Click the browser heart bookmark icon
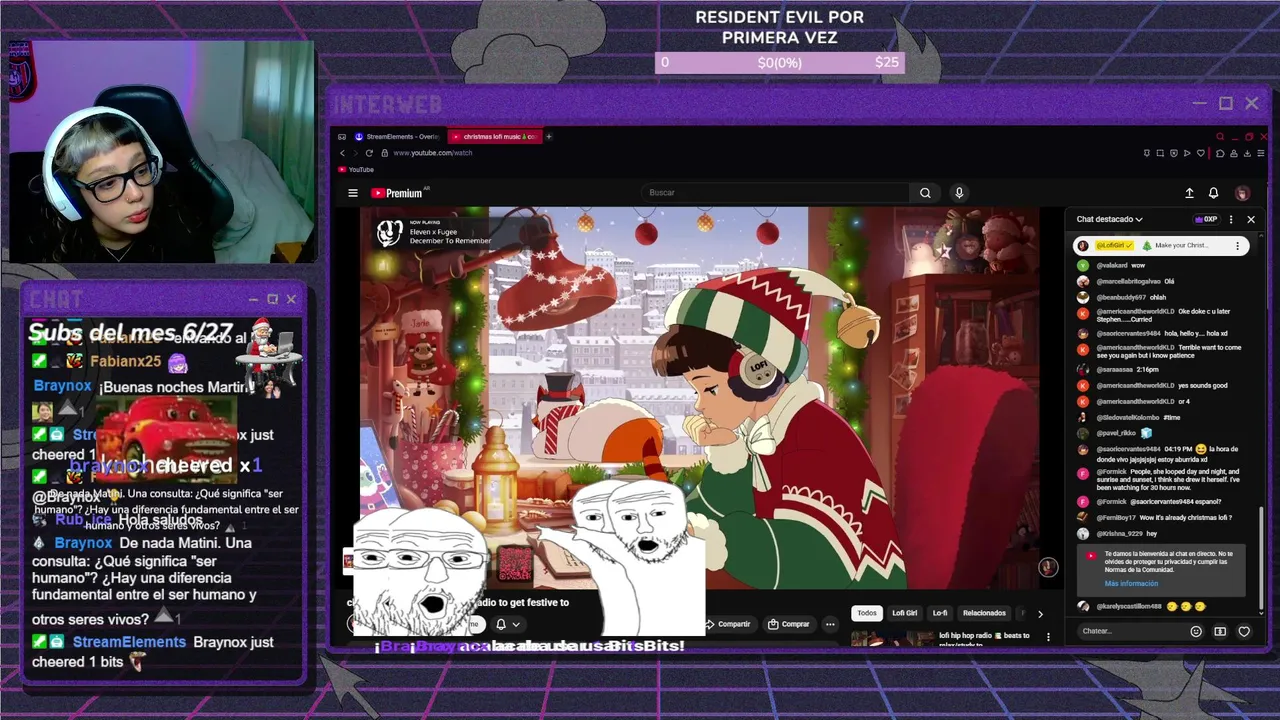Image resolution: width=1280 pixels, height=720 pixels. [x=1200, y=153]
